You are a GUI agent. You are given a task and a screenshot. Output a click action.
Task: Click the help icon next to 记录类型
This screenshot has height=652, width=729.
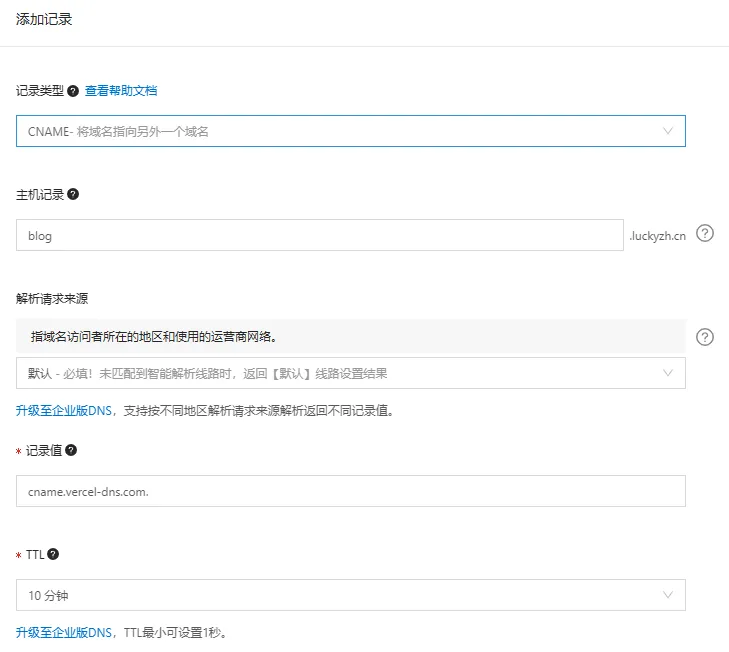73,91
